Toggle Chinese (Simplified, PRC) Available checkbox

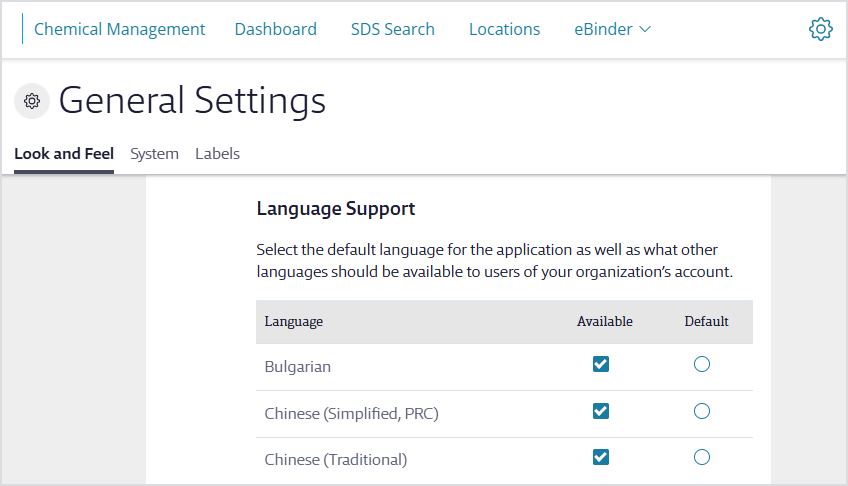(x=601, y=411)
